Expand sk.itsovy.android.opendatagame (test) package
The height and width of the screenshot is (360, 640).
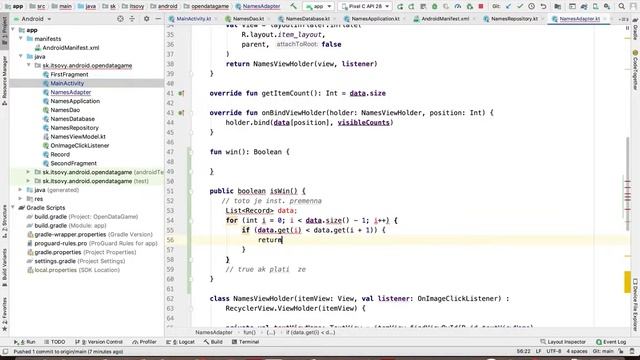point(28,181)
